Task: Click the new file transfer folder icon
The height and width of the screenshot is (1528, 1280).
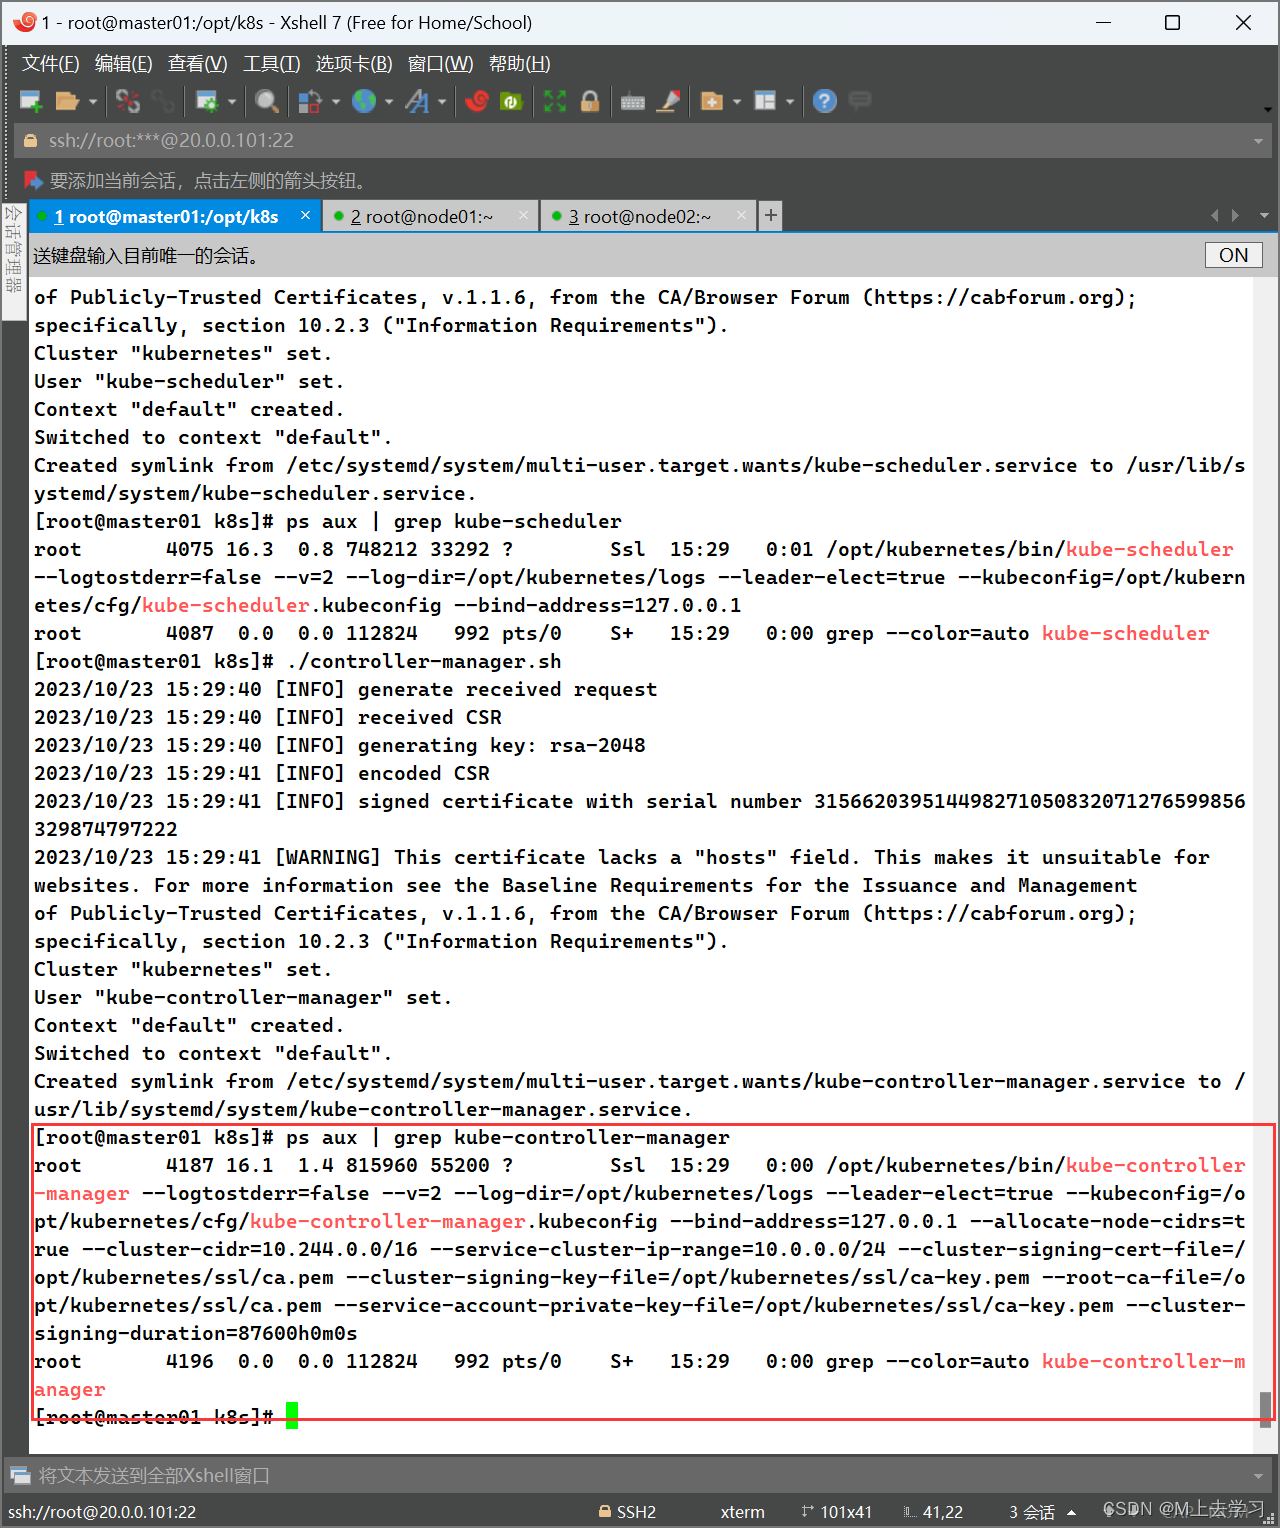Action: click(712, 101)
